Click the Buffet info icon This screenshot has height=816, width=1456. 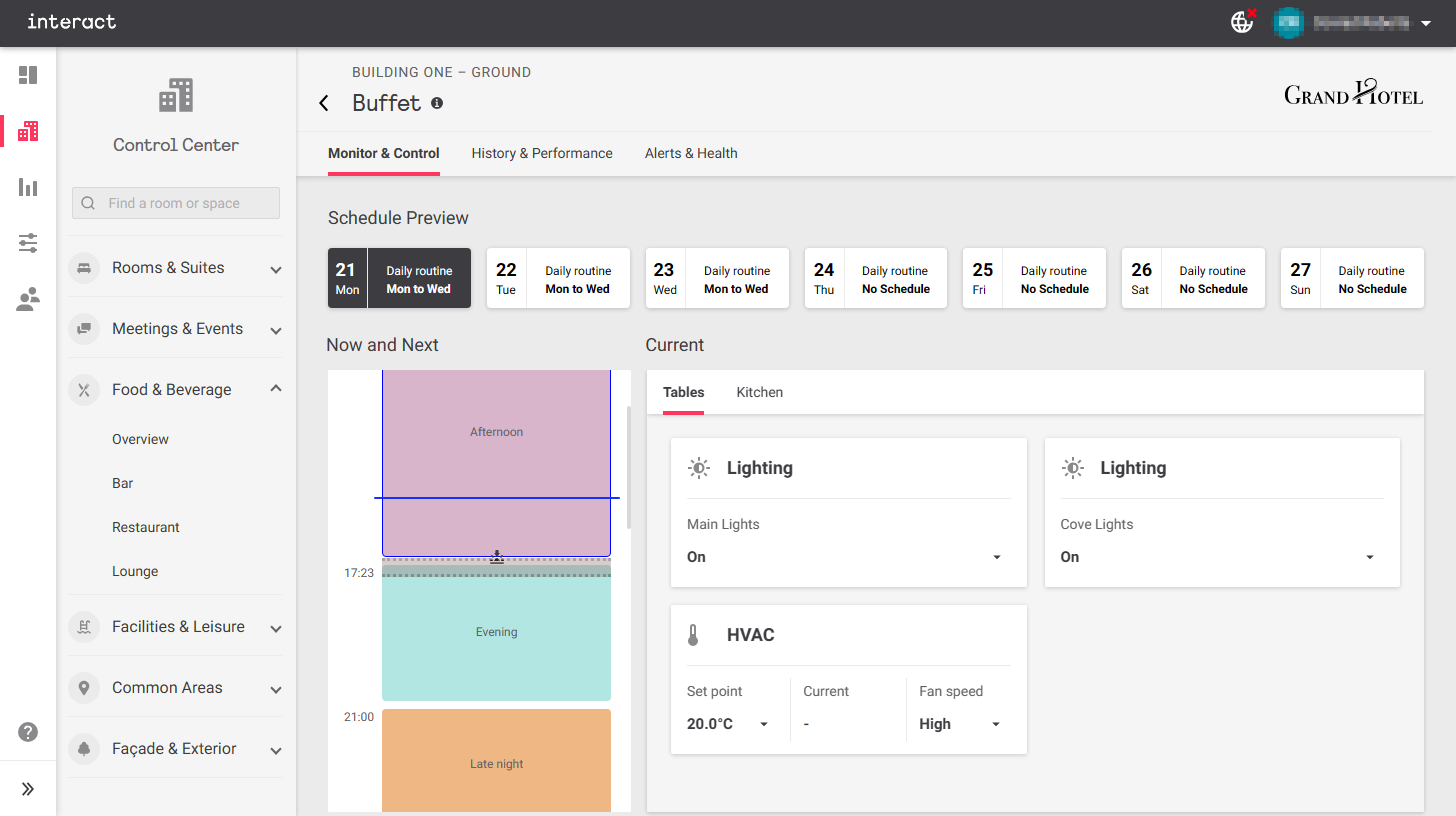(x=437, y=103)
